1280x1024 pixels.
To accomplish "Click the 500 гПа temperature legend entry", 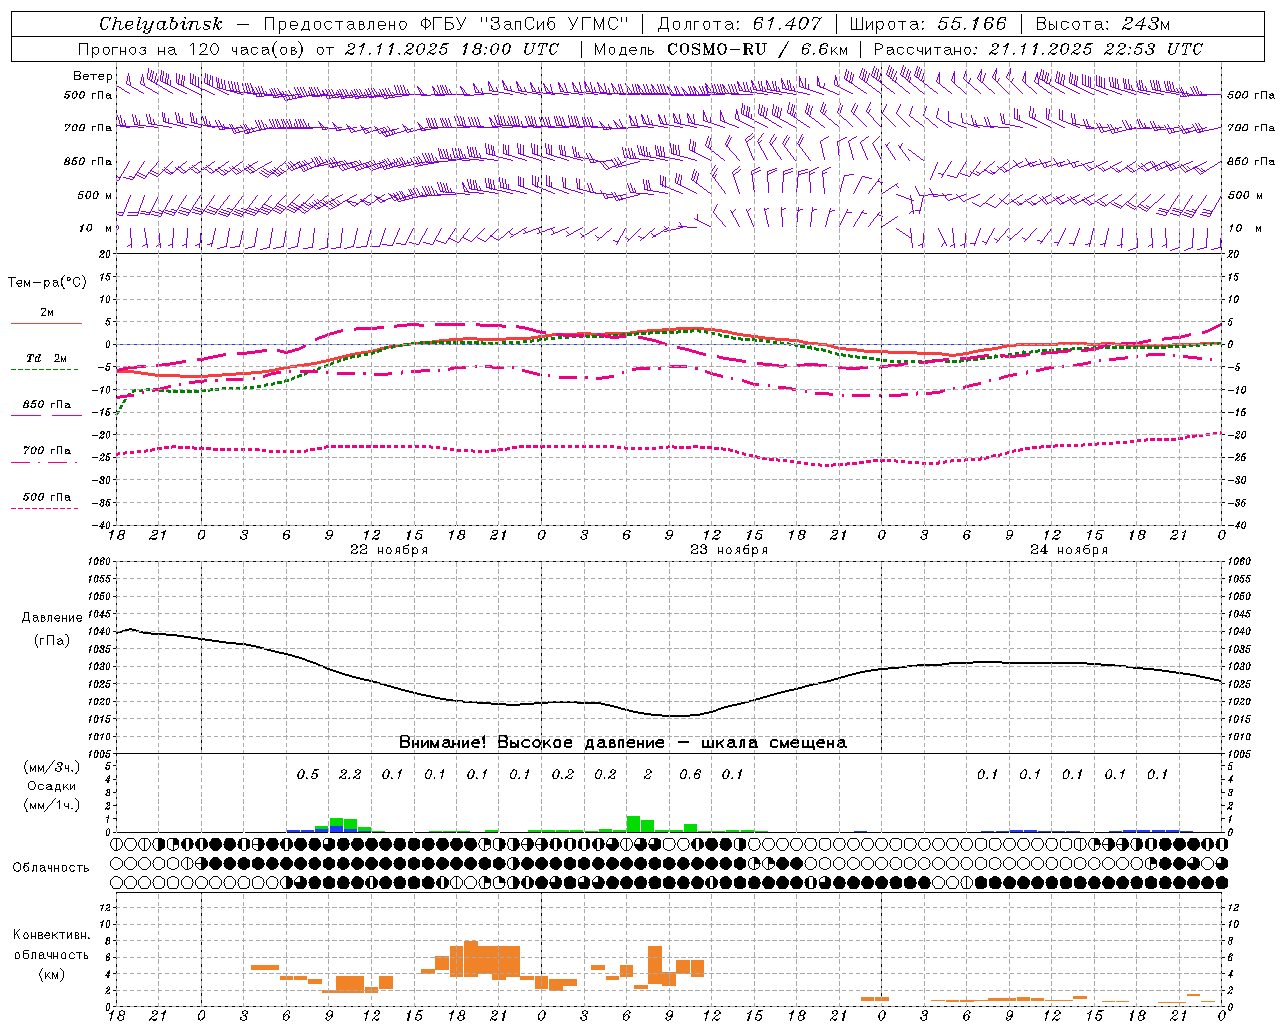I will tap(46, 497).
